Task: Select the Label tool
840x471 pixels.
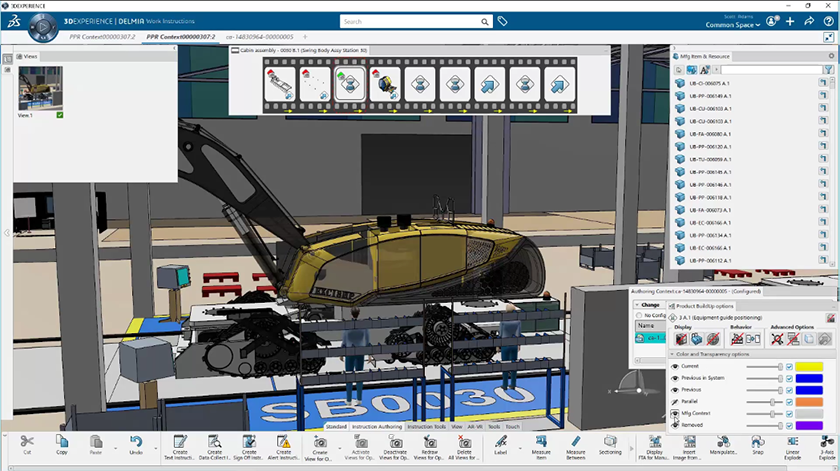Action: [500, 445]
